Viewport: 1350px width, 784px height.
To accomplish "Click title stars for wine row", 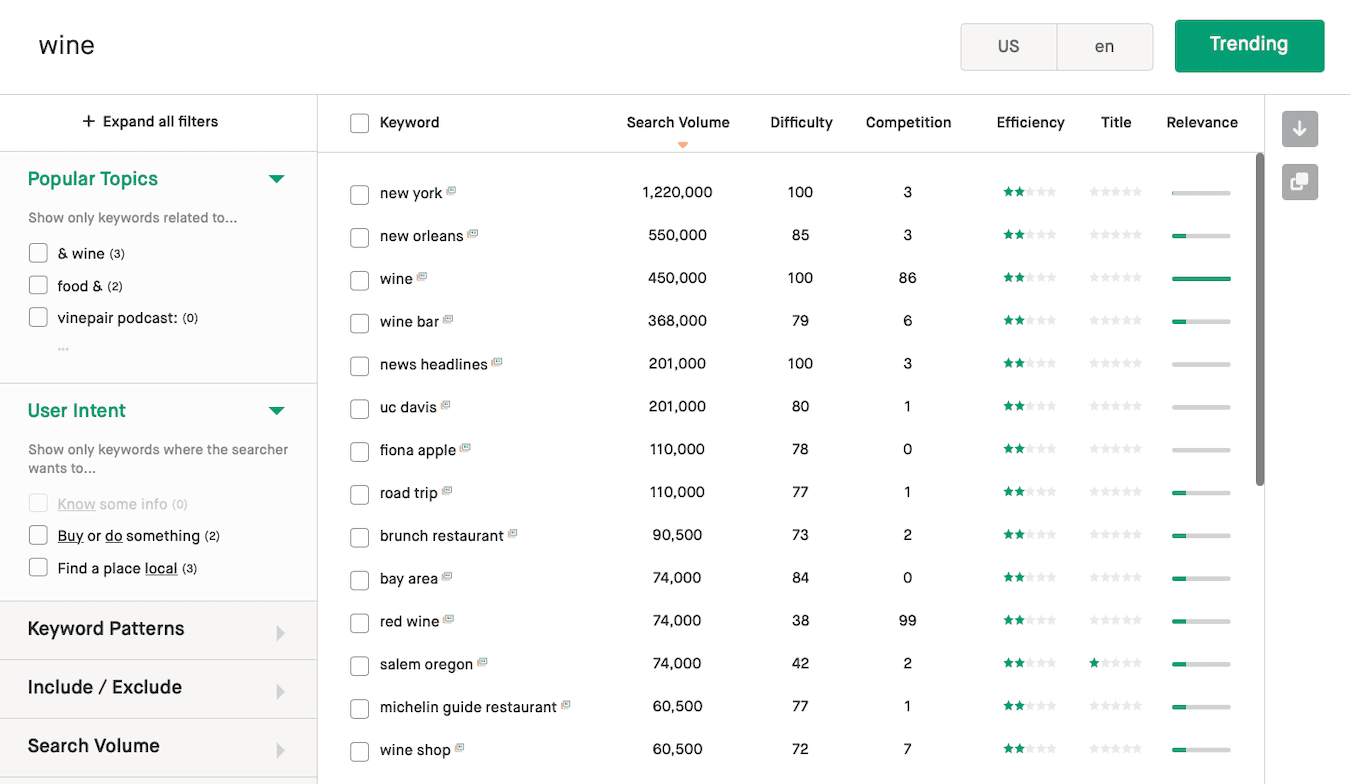I will pyautogui.click(x=1115, y=278).
